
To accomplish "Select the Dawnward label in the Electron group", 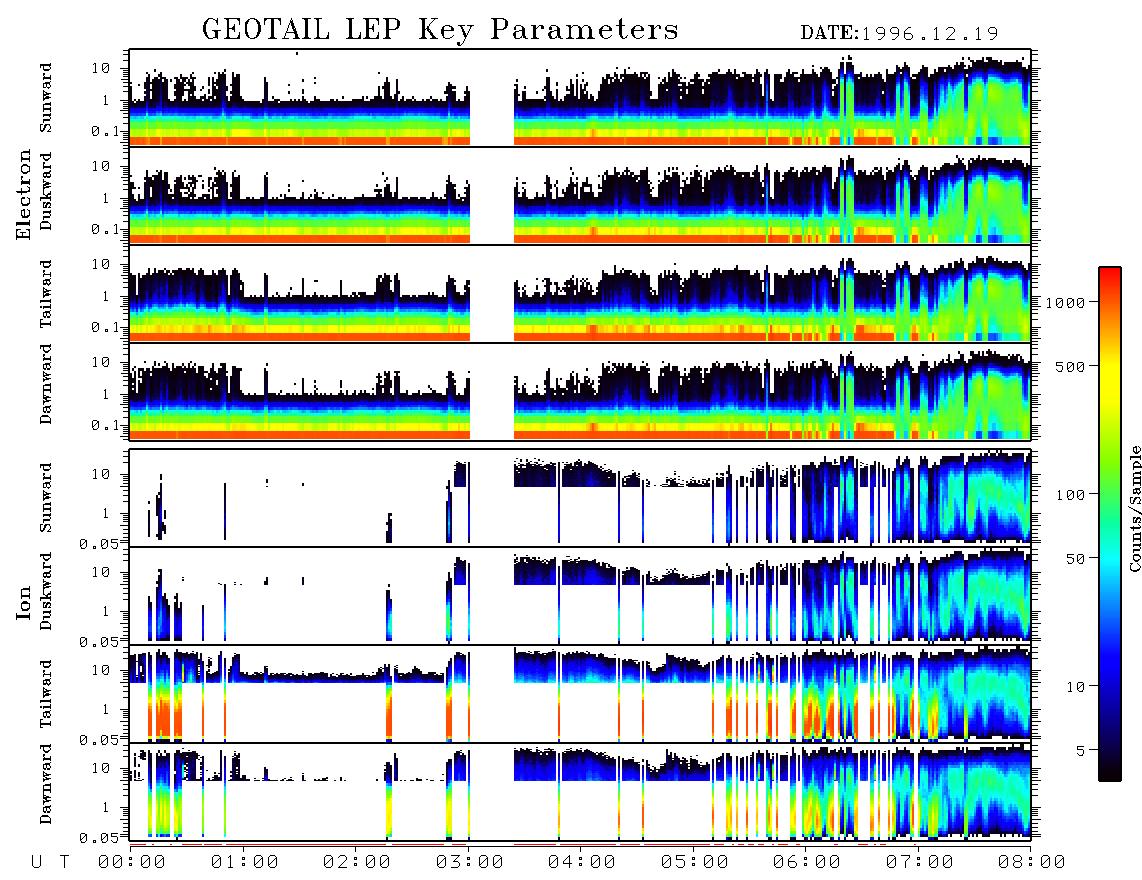I will 46,384.
